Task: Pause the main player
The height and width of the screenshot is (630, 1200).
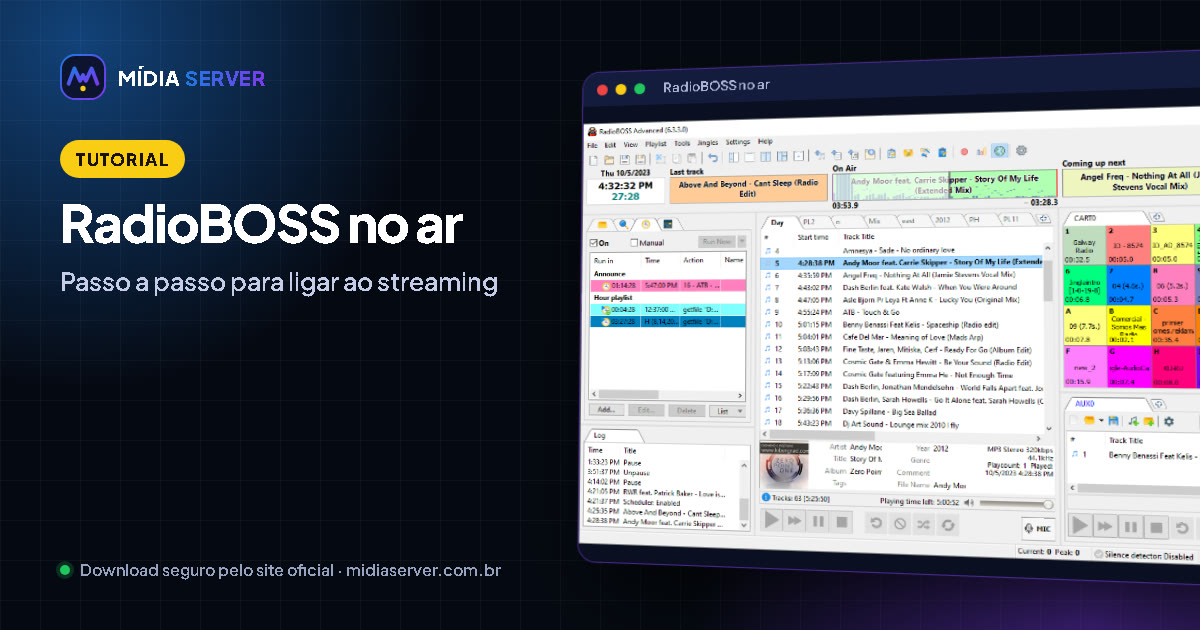Action: [x=818, y=521]
